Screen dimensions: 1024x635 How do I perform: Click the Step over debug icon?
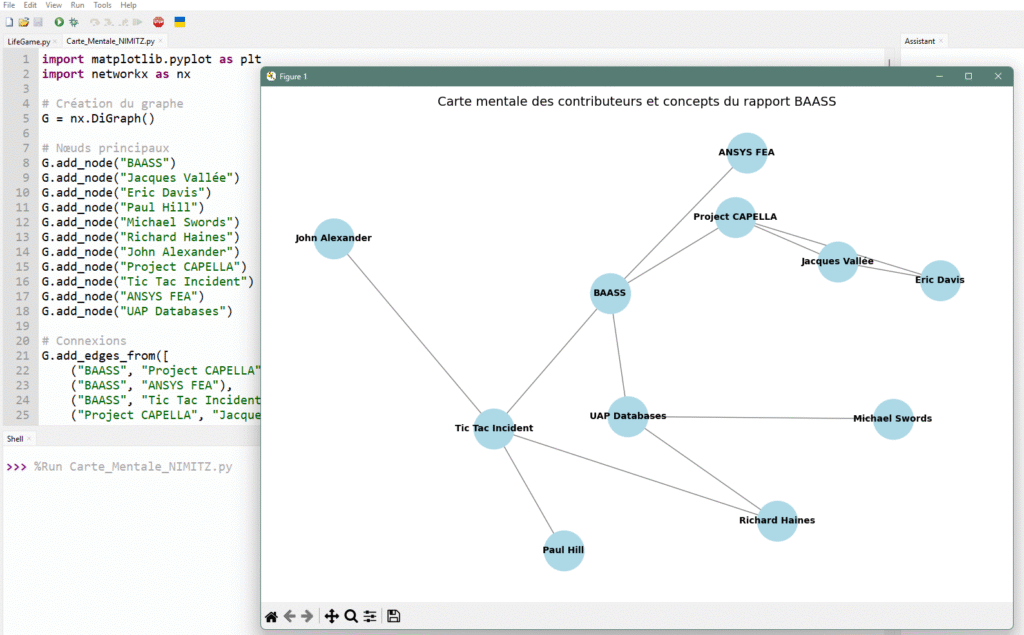95,22
